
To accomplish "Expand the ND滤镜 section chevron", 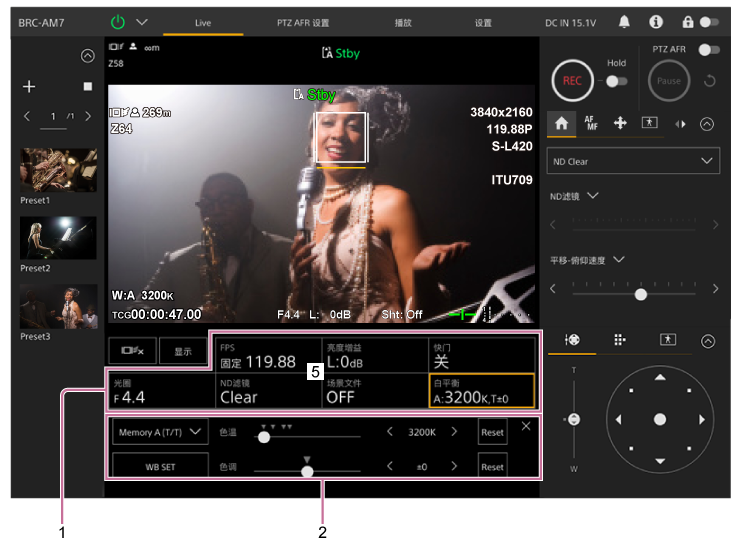I will [x=593, y=196].
